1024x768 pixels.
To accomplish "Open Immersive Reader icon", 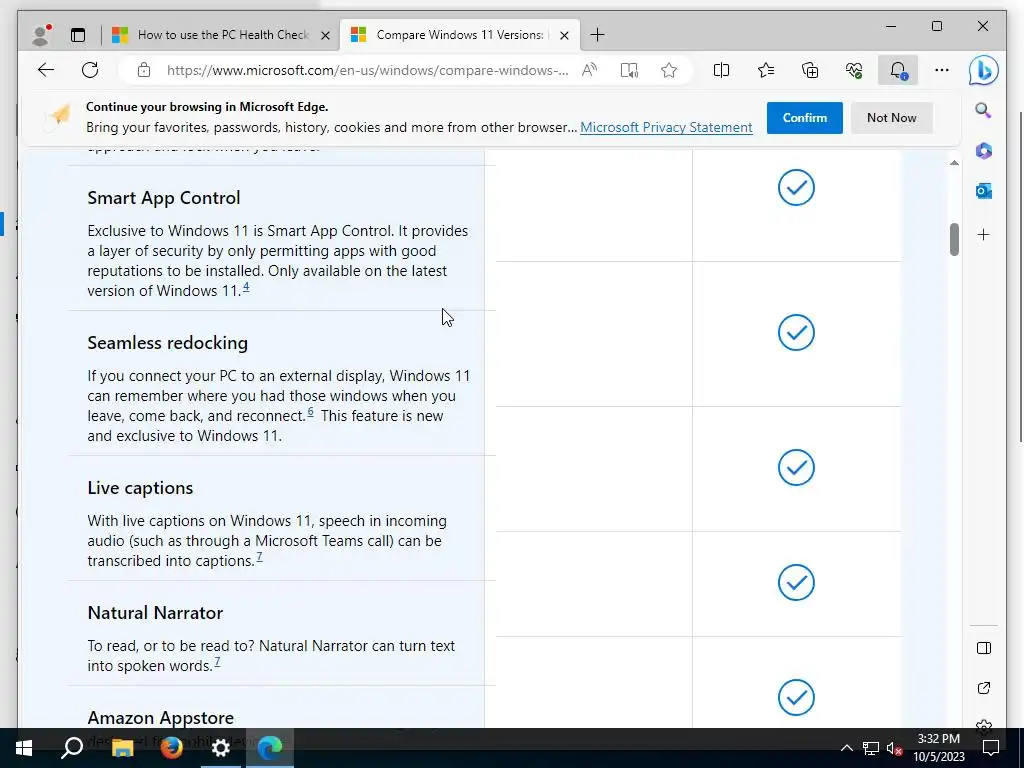I will coord(629,70).
